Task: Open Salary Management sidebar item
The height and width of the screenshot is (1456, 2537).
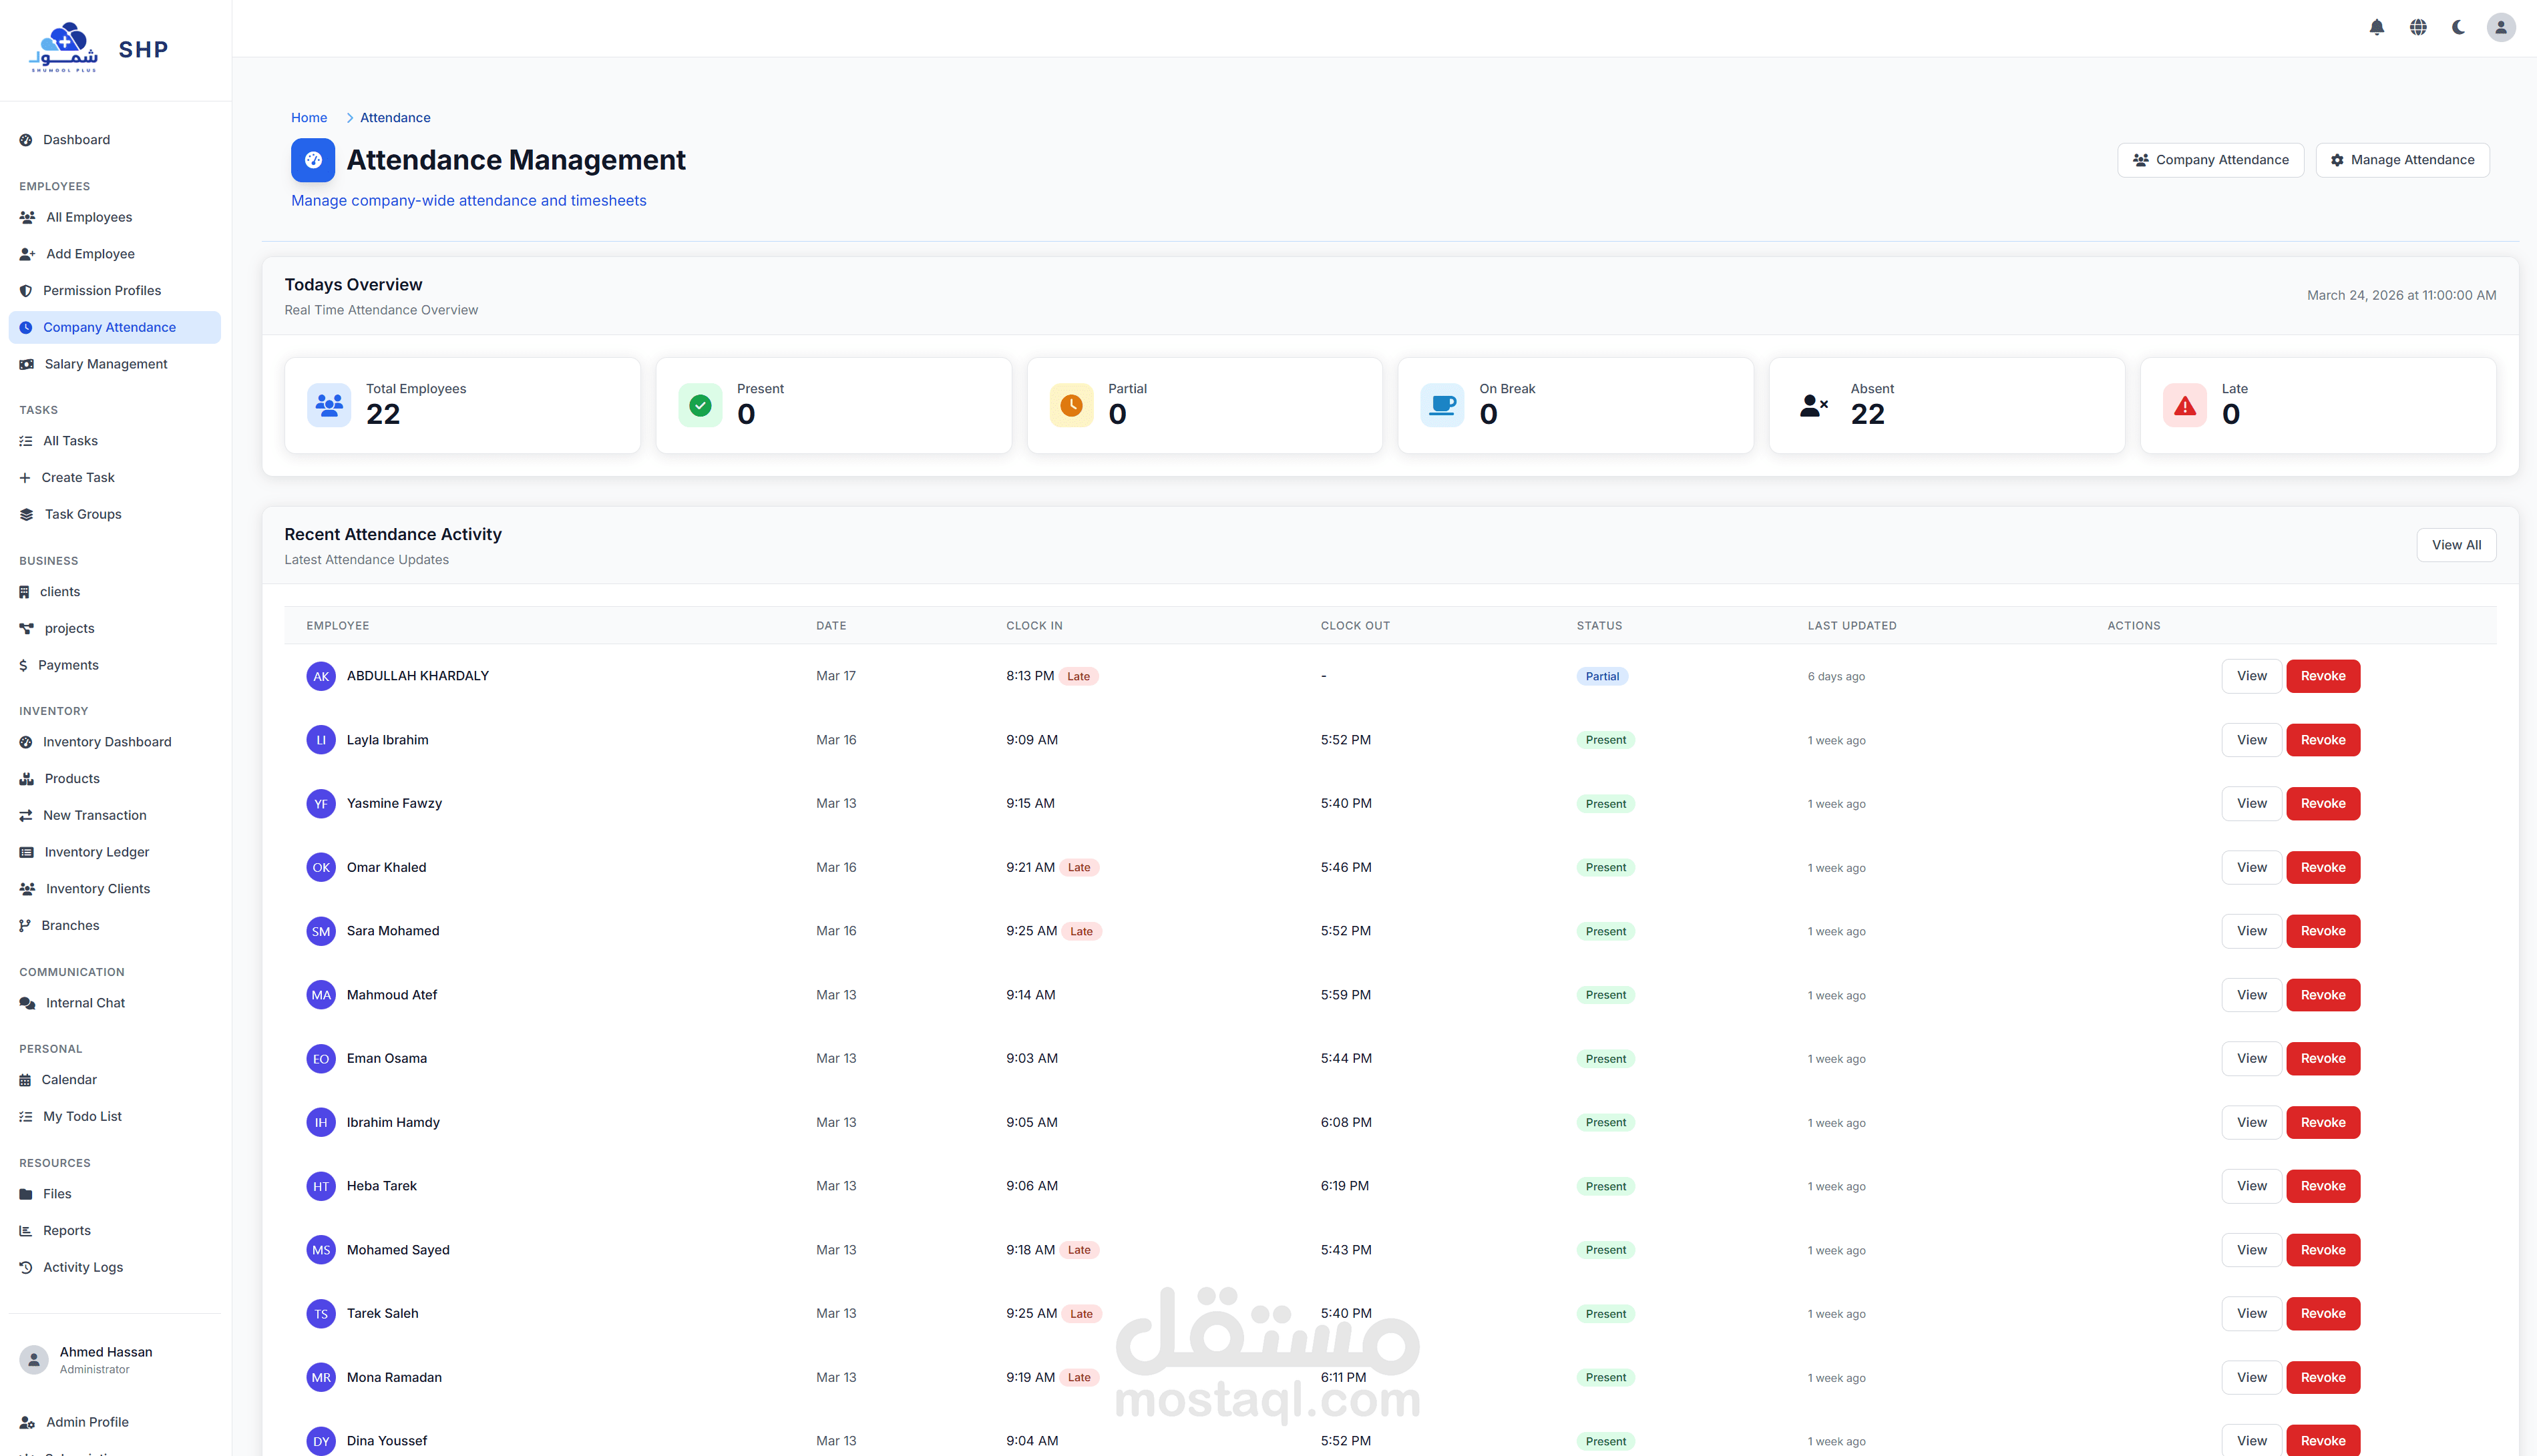Action: click(106, 364)
